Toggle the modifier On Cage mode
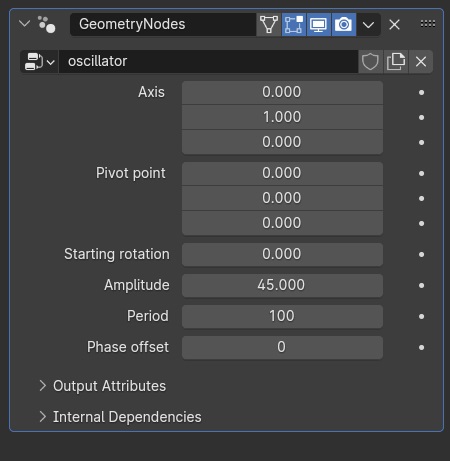The width and height of the screenshot is (450, 461). coord(269,24)
